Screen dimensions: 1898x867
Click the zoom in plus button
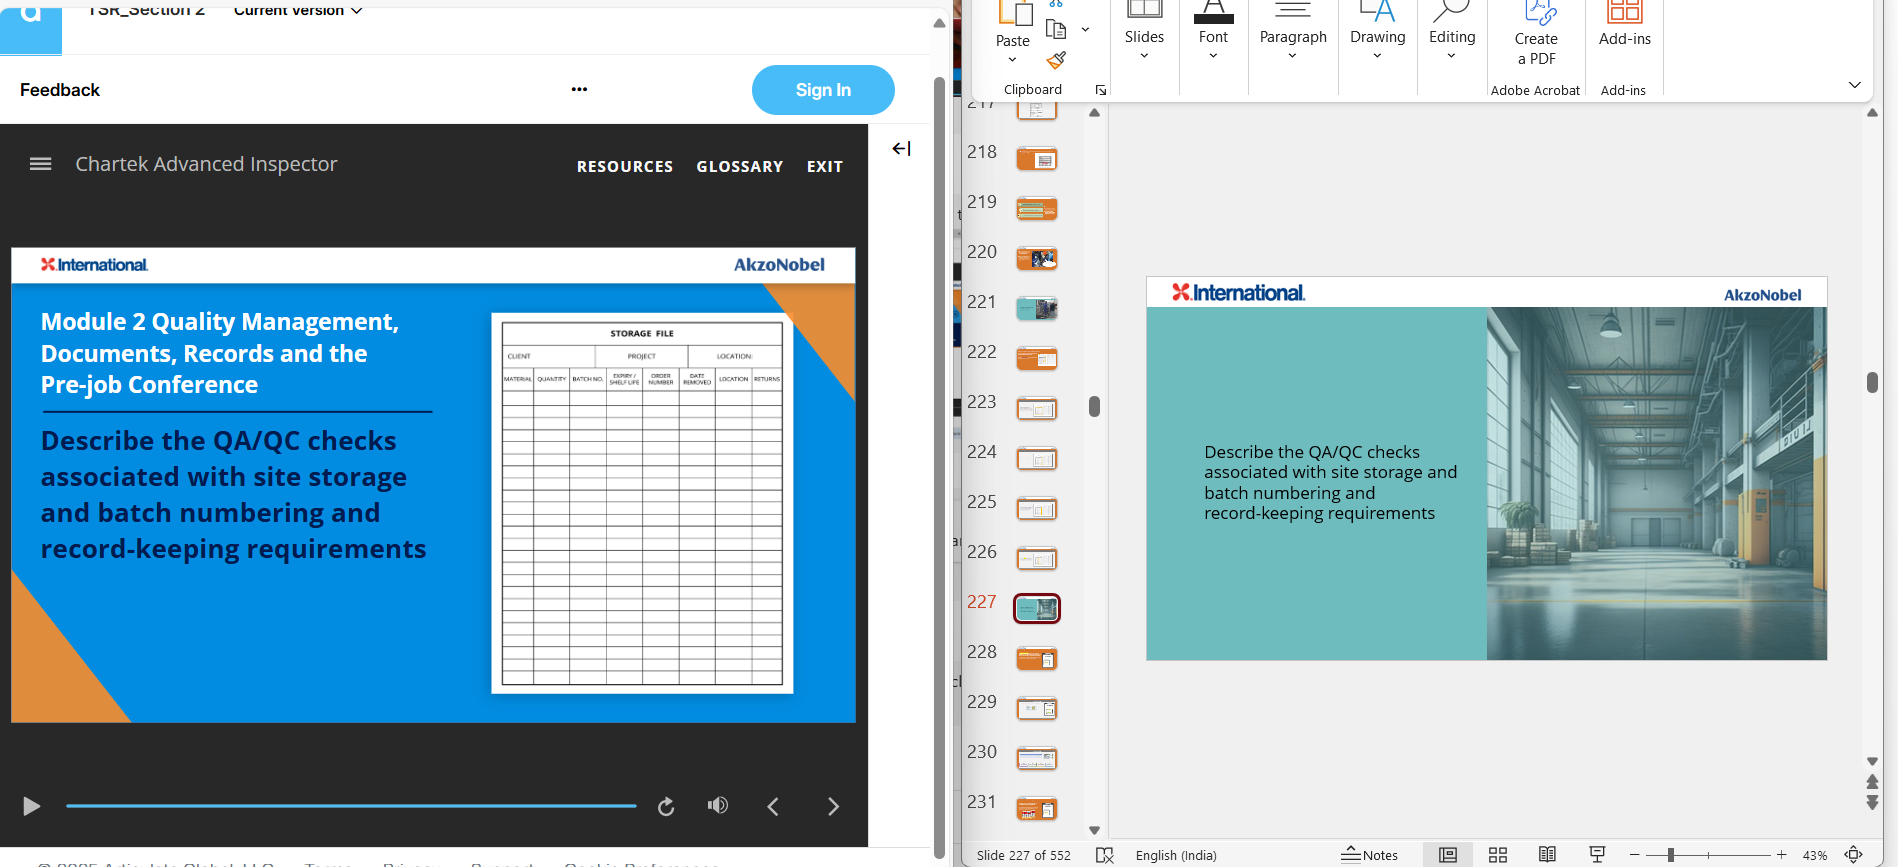click(x=1782, y=855)
